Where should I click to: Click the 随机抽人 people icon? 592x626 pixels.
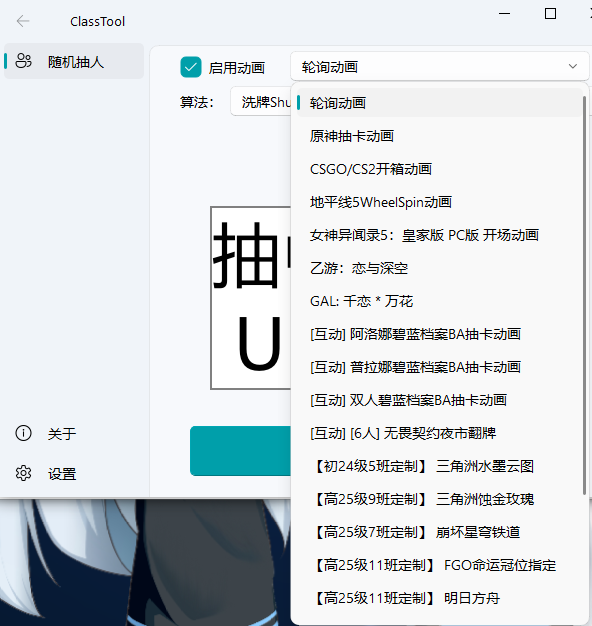[x=23, y=61]
